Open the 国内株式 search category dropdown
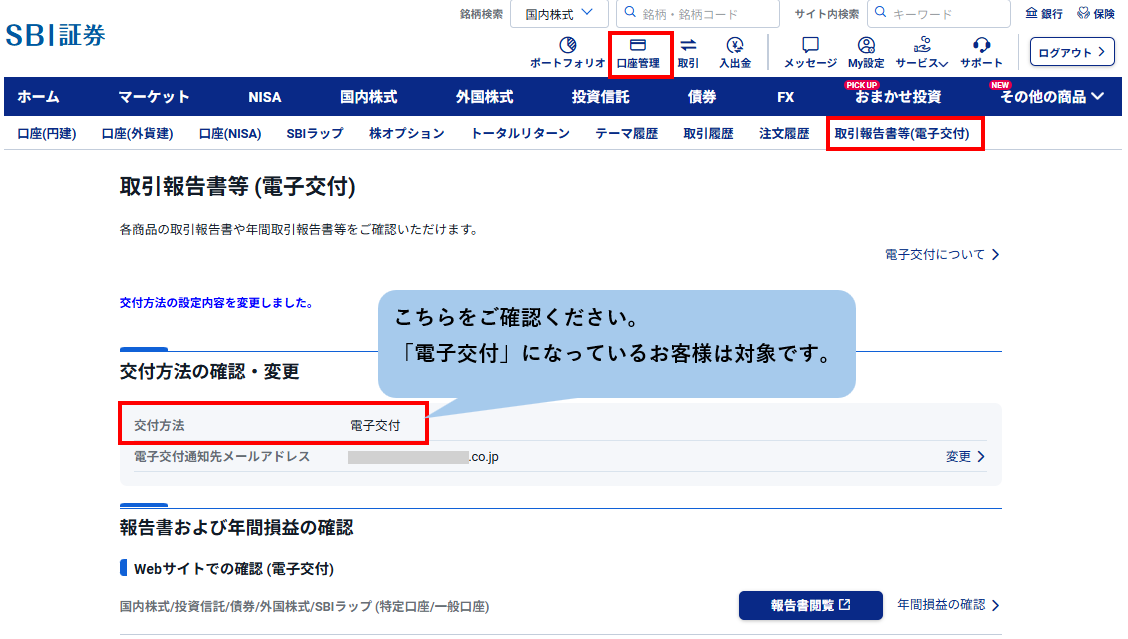 point(559,14)
